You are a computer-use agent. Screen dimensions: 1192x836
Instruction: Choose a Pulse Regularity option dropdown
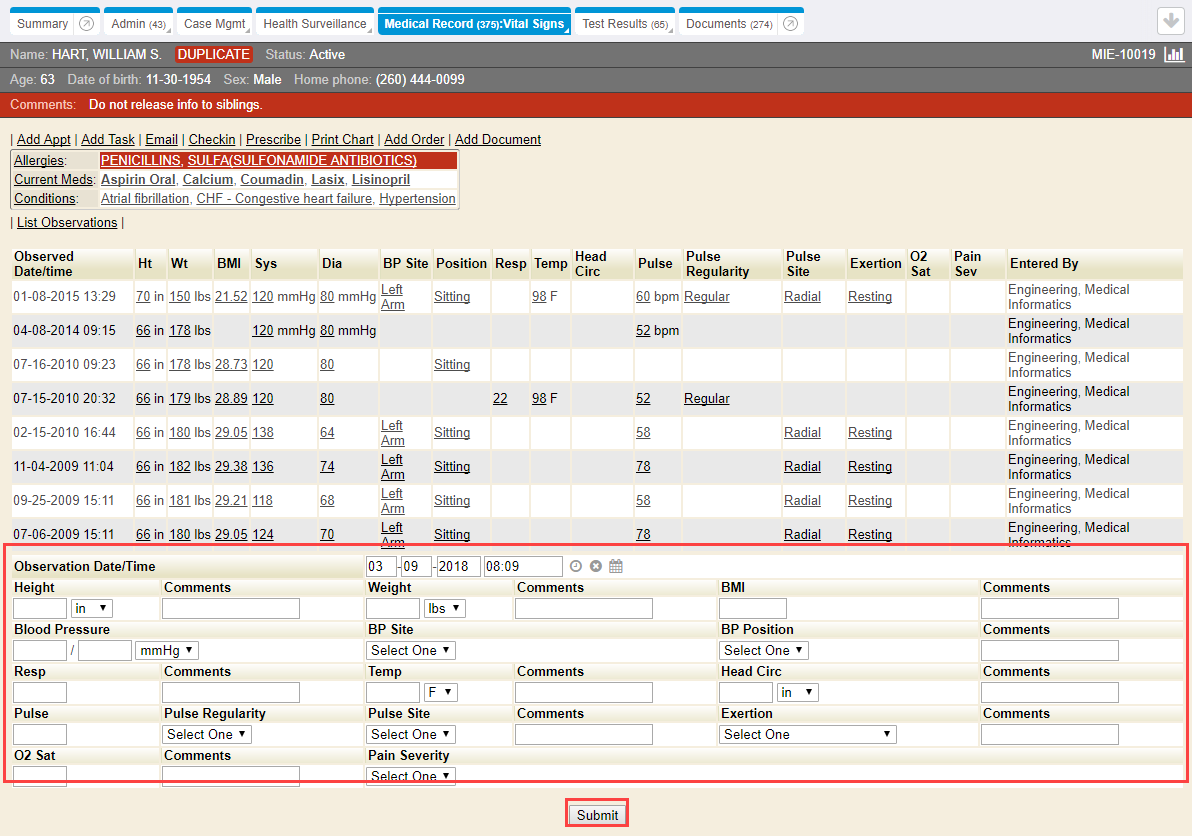207,734
